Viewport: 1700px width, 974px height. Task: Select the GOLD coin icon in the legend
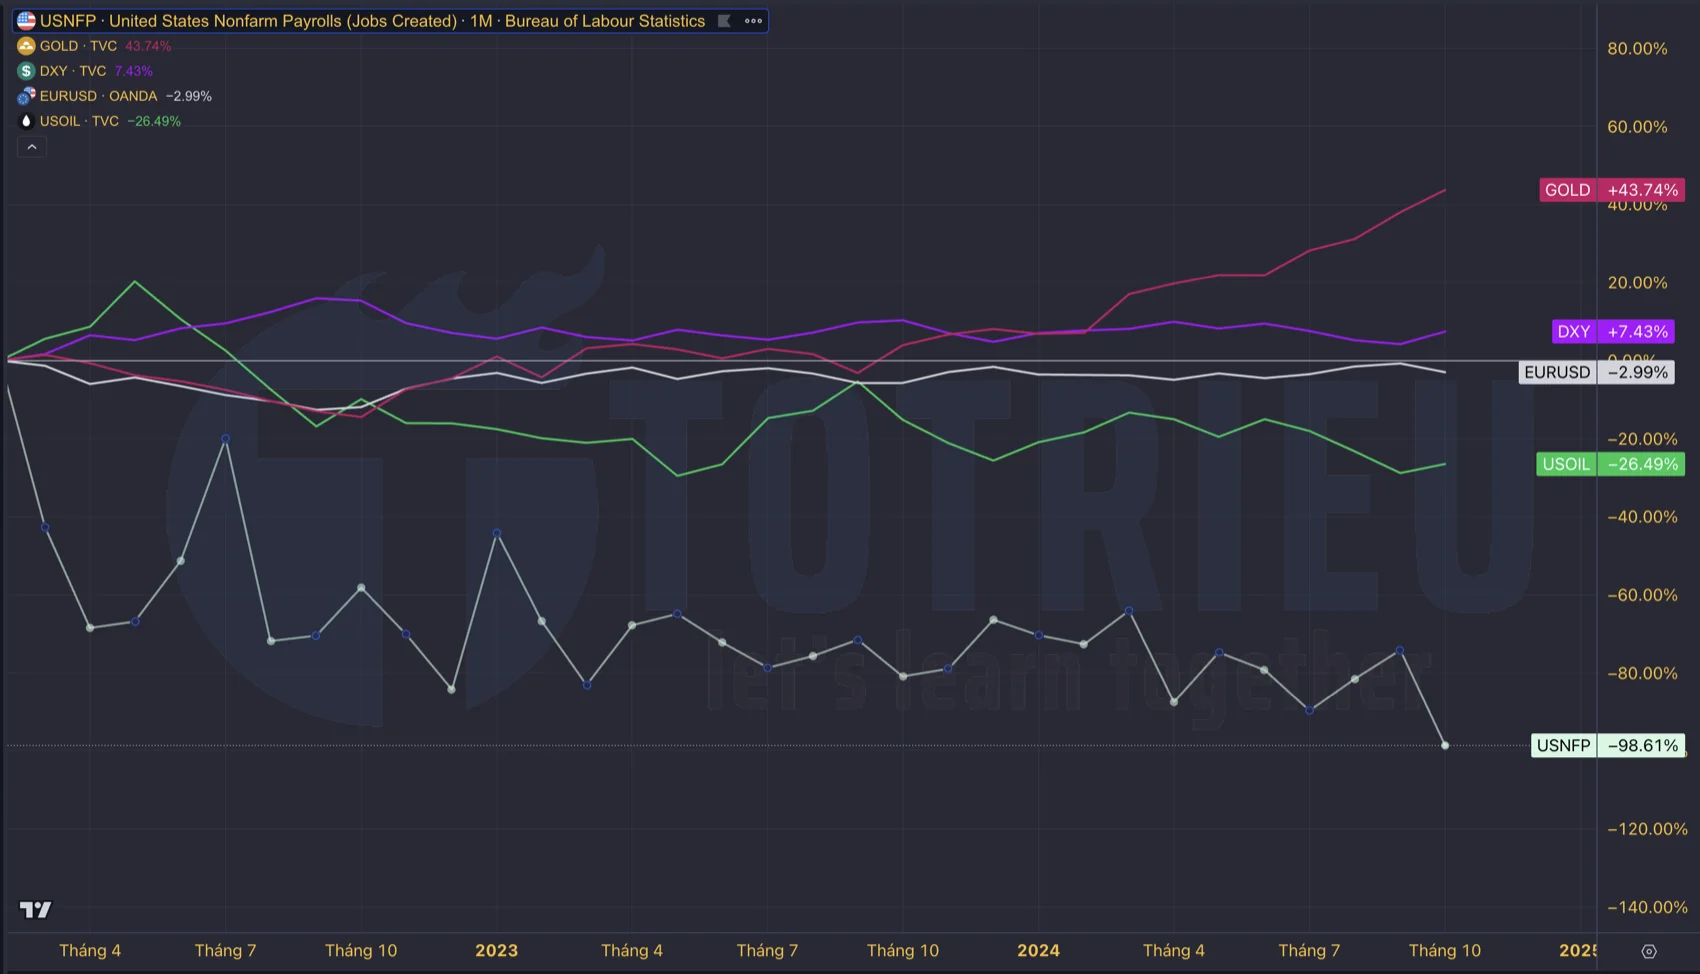point(25,45)
